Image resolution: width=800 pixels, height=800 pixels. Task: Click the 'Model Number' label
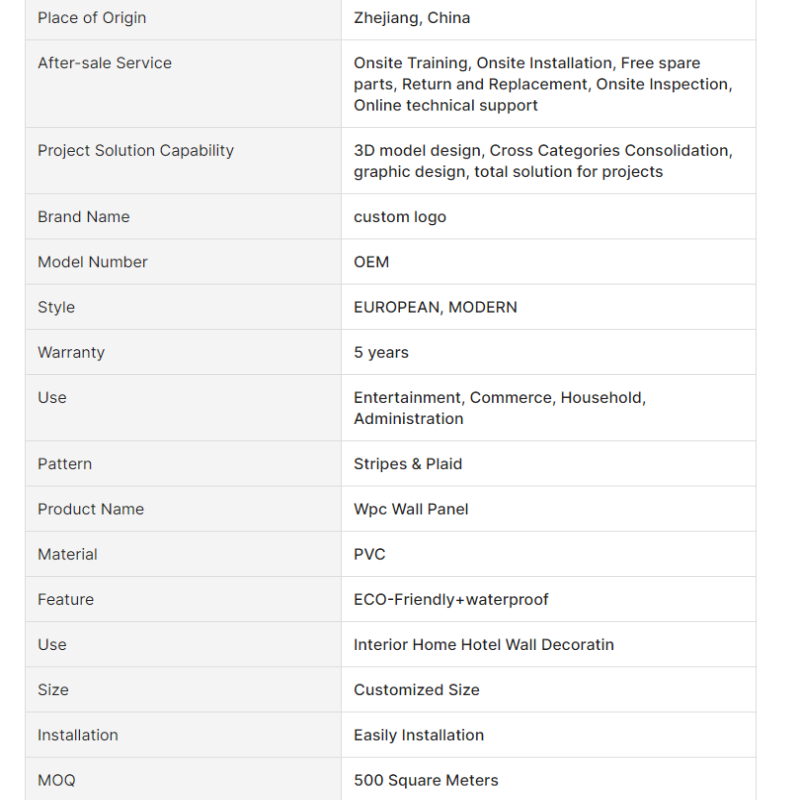tap(93, 262)
